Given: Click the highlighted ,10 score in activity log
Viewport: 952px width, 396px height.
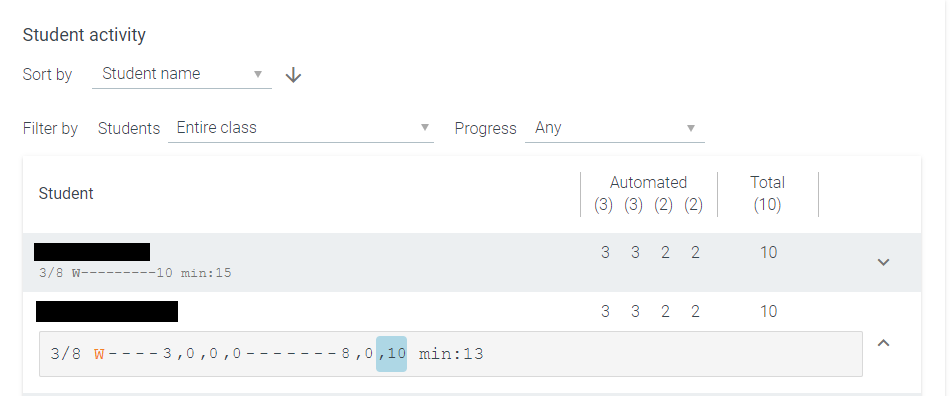Looking at the screenshot, I should click(x=392, y=353).
